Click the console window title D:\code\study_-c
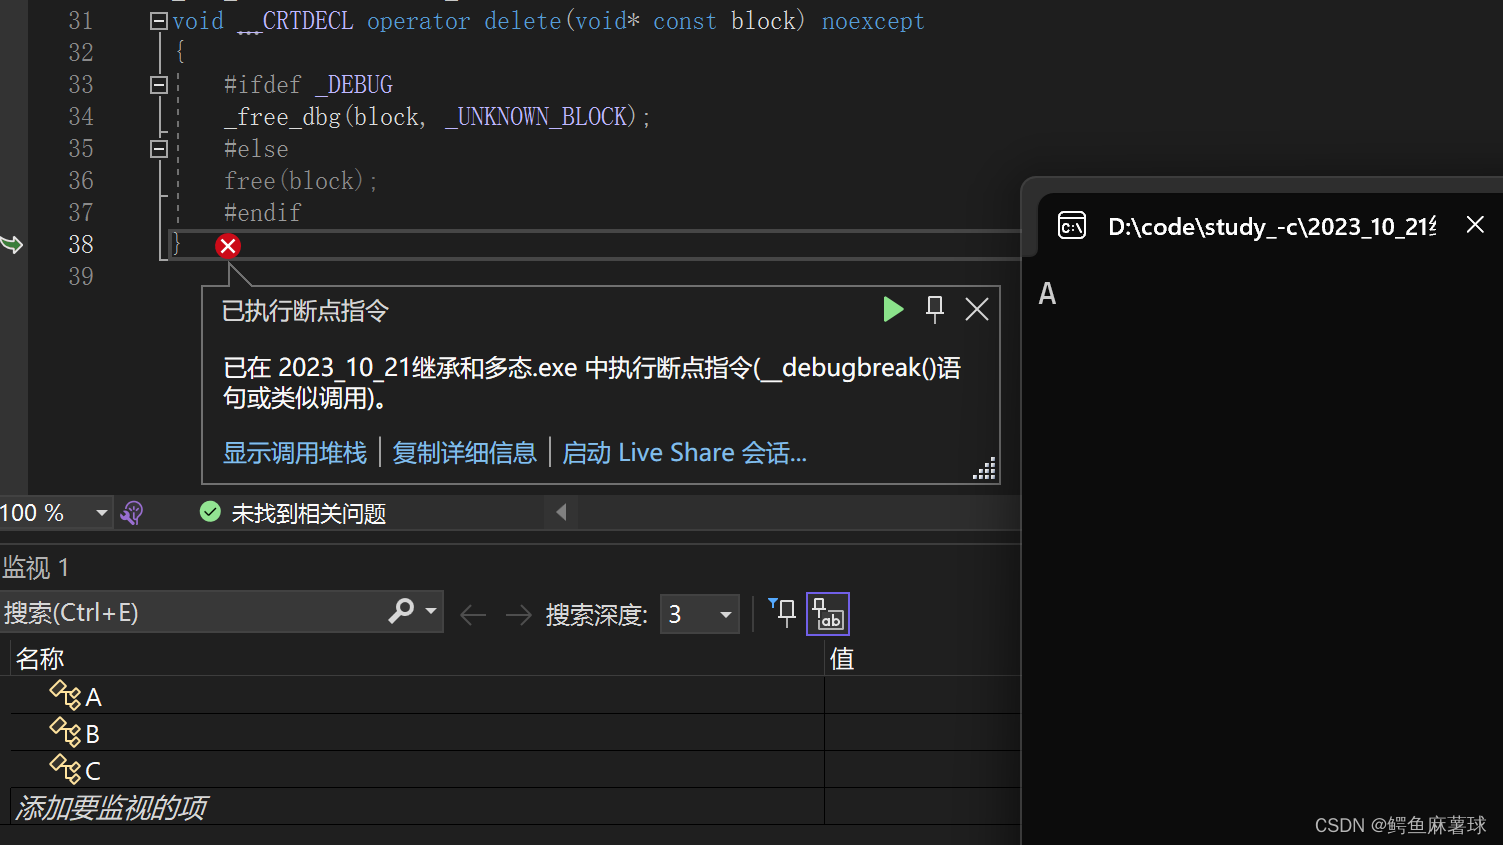Image resolution: width=1503 pixels, height=845 pixels. (x=1272, y=227)
